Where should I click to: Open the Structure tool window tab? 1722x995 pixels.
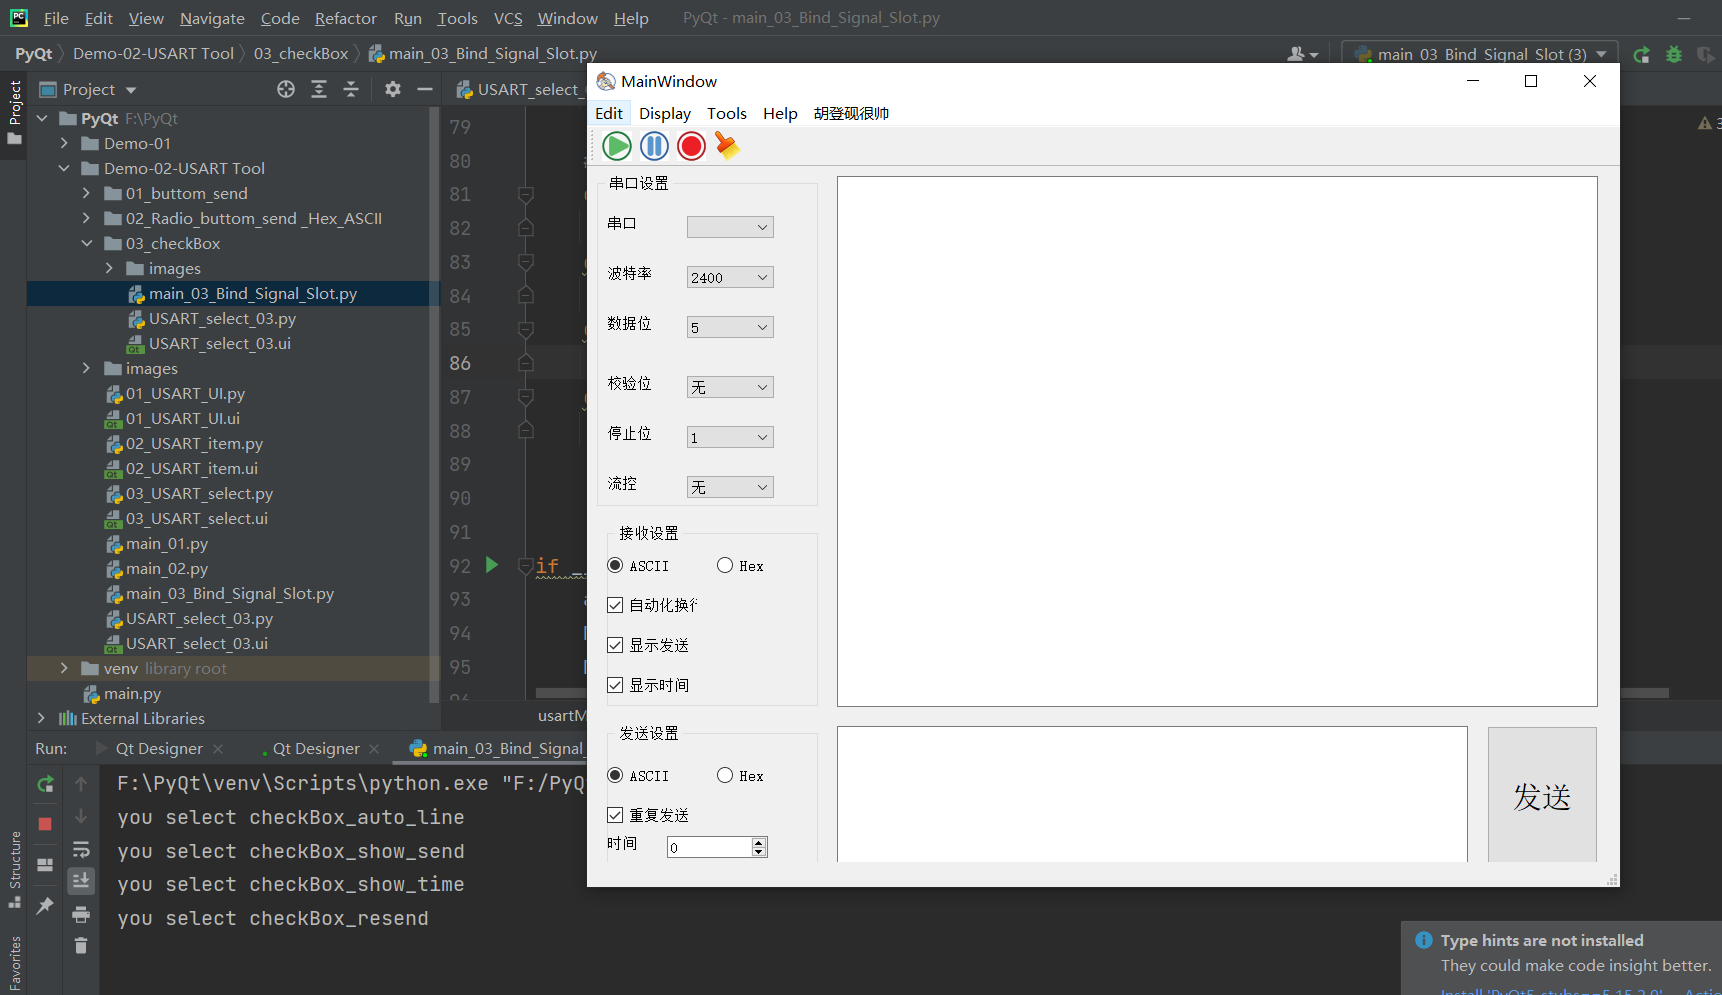[x=15, y=869]
